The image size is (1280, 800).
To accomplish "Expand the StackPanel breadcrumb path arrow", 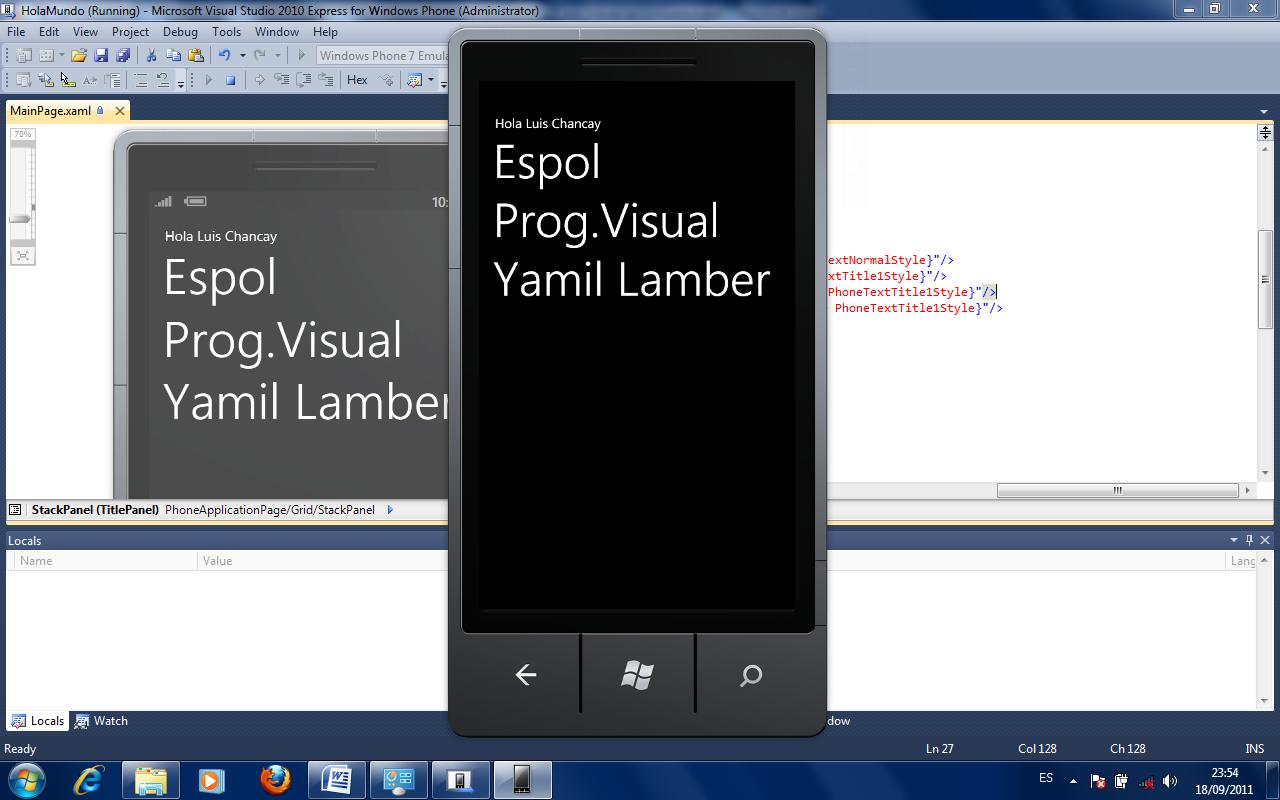I will 390,510.
